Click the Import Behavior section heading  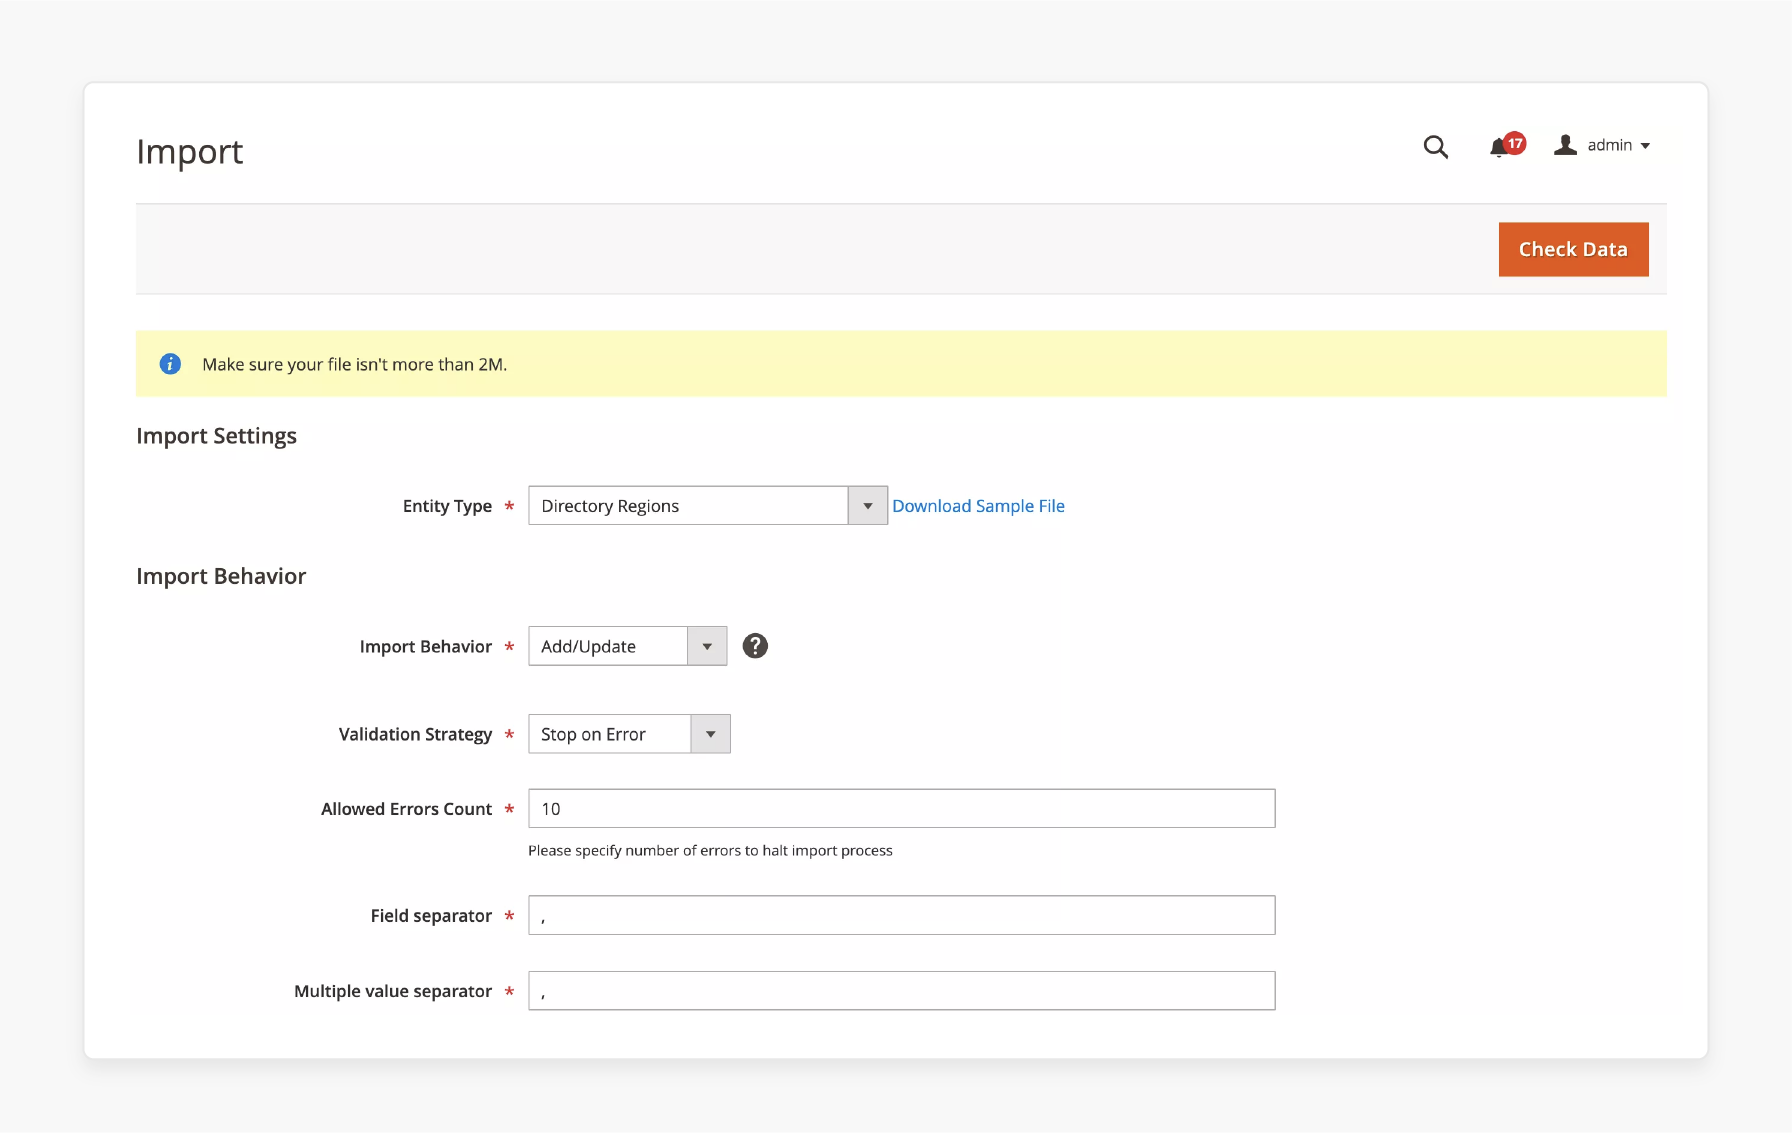(x=221, y=576)
